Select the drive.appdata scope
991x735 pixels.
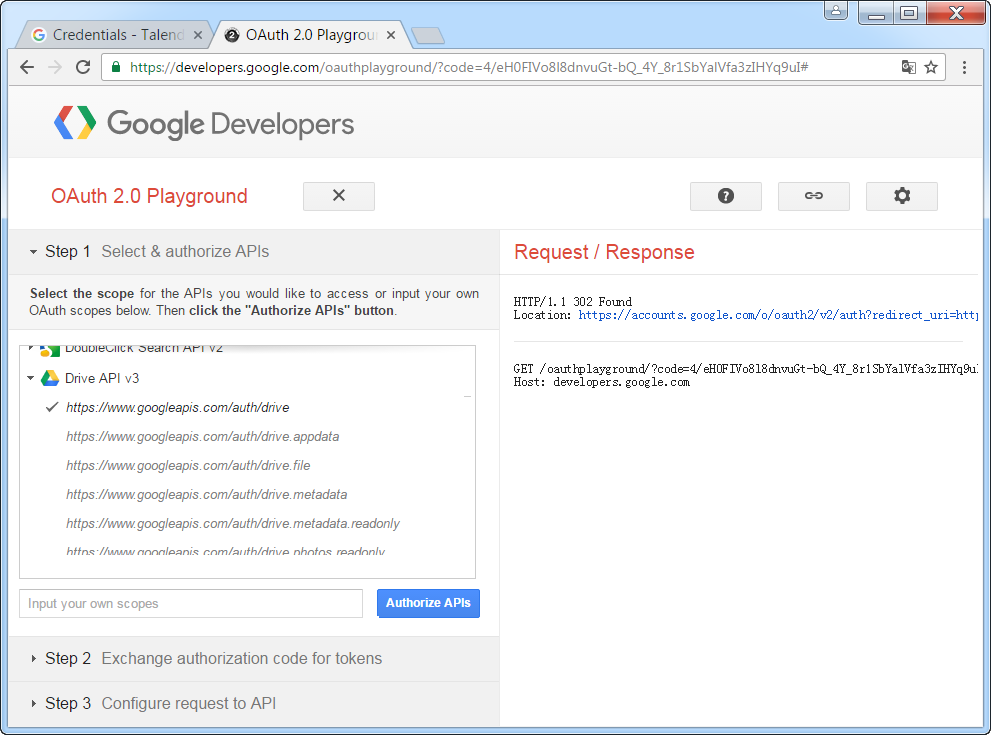pyautogui.click(x=202, y=437)
